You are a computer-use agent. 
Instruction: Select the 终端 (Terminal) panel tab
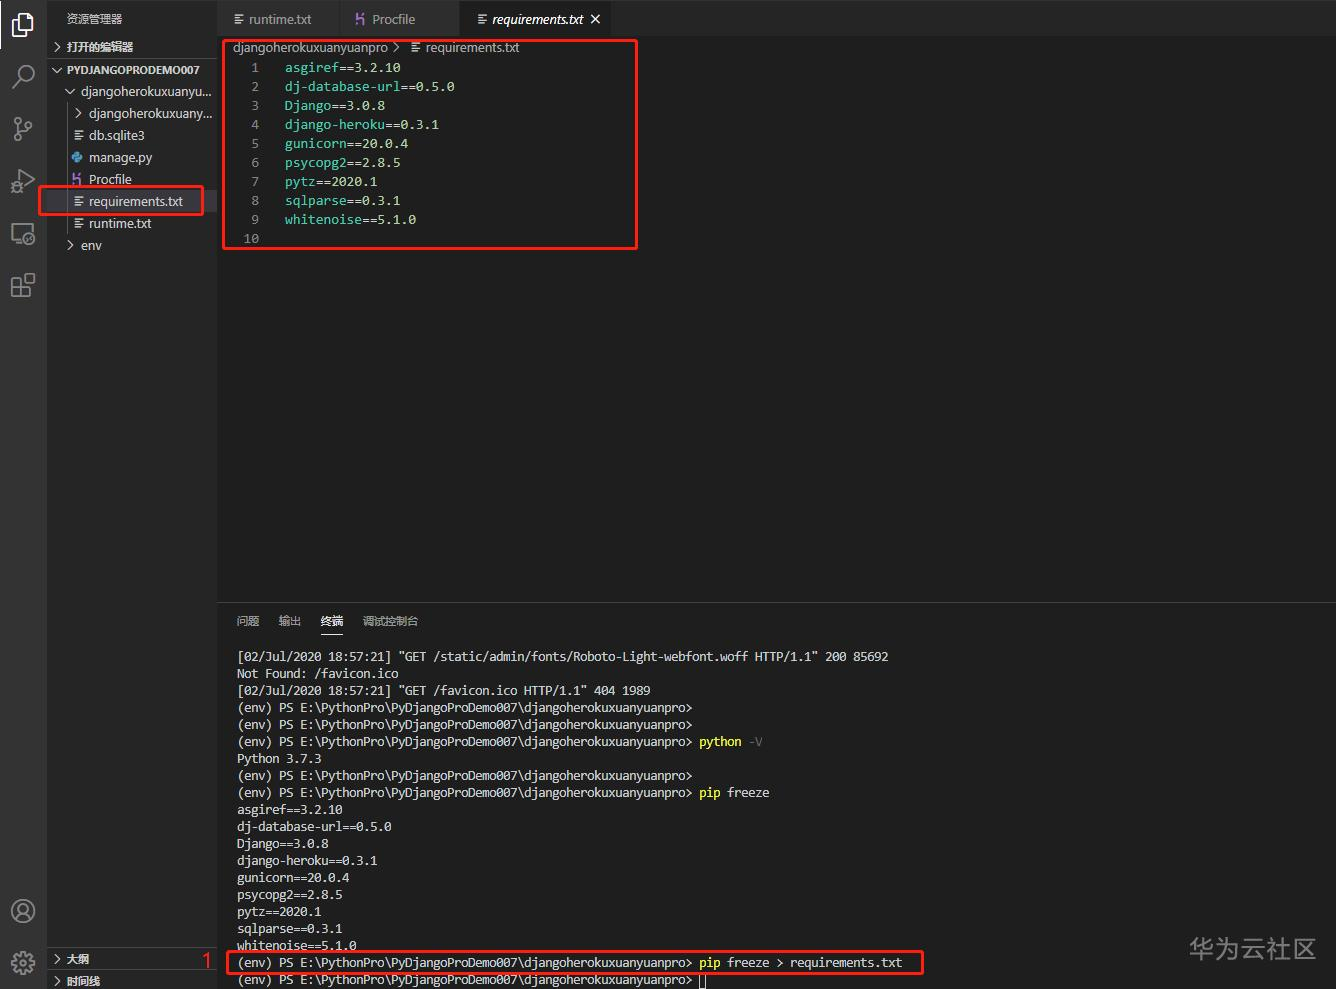[x=332, y=621]
